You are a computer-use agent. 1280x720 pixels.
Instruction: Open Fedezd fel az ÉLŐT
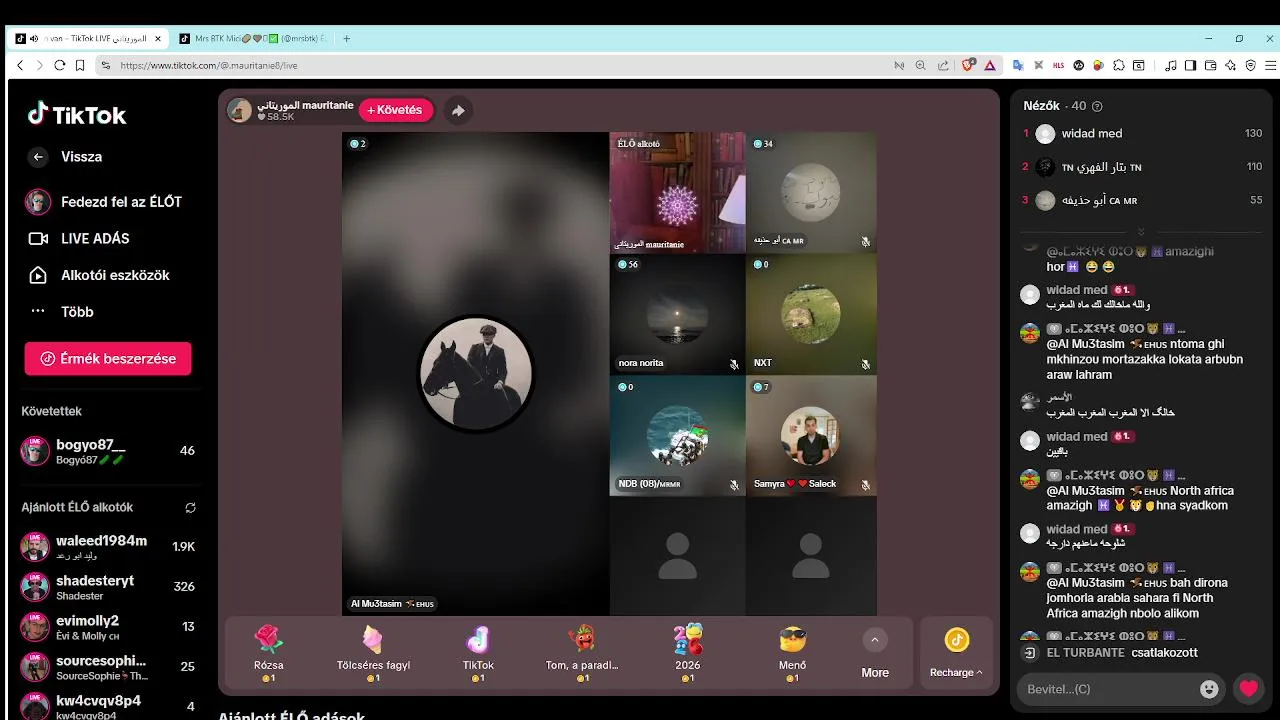click(x=104, y=202)
